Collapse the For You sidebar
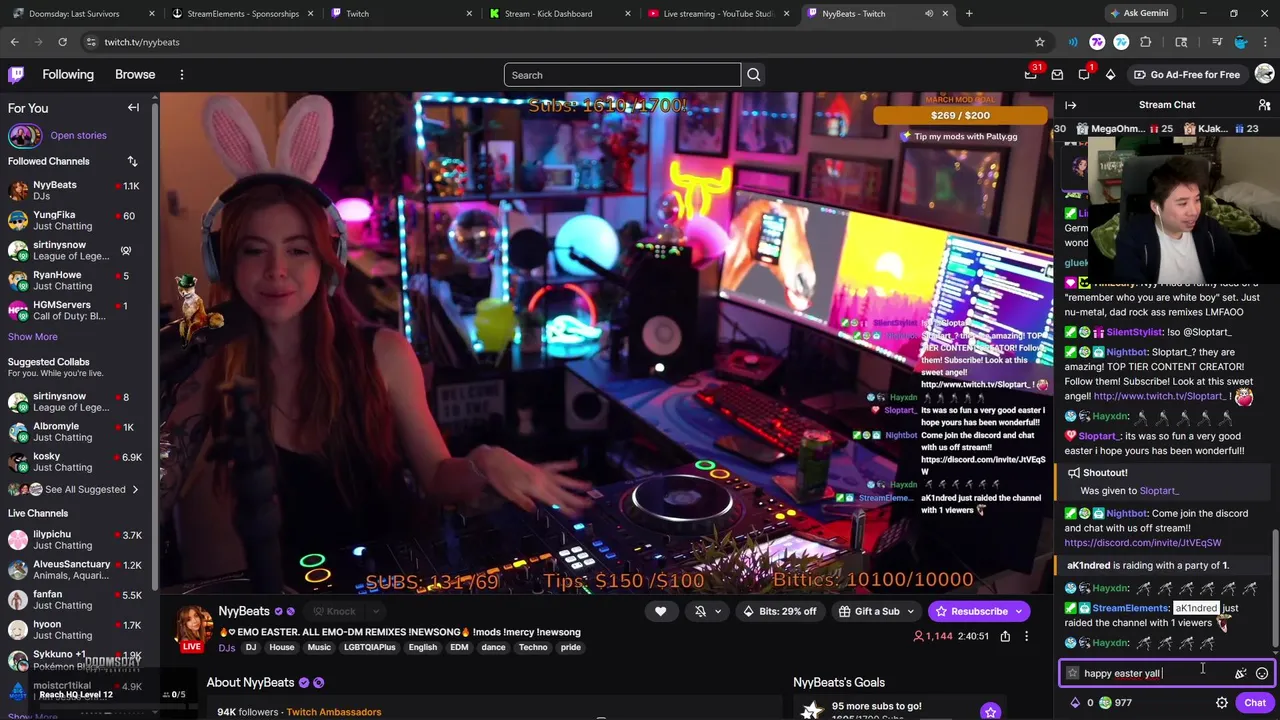Screen dimensions: 1280x720 click(133, 108)
